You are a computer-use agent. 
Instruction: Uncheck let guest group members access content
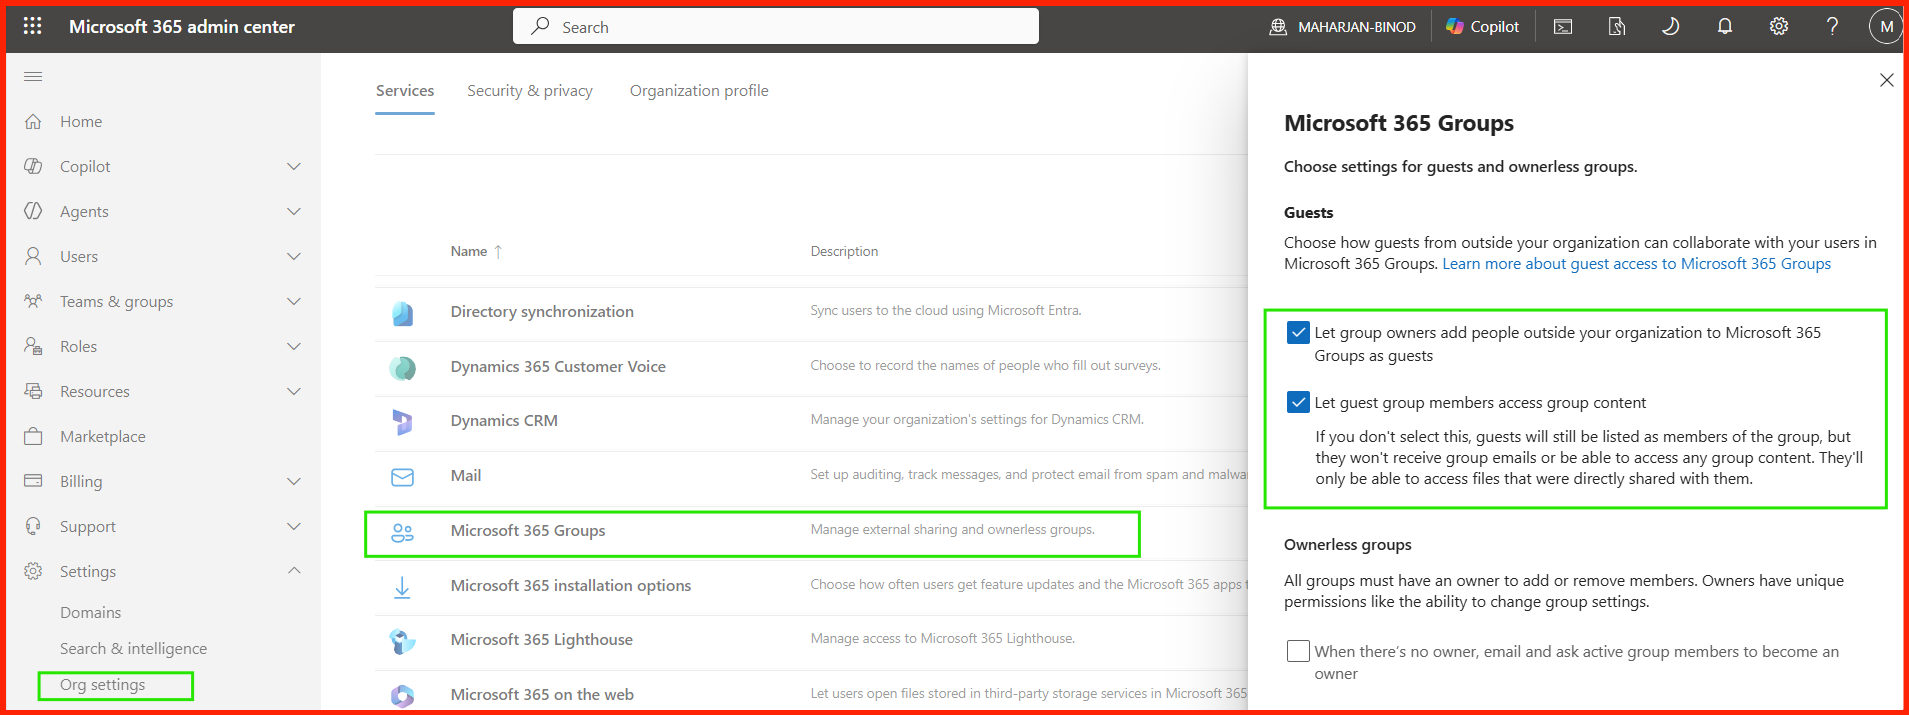(1298, 402)
